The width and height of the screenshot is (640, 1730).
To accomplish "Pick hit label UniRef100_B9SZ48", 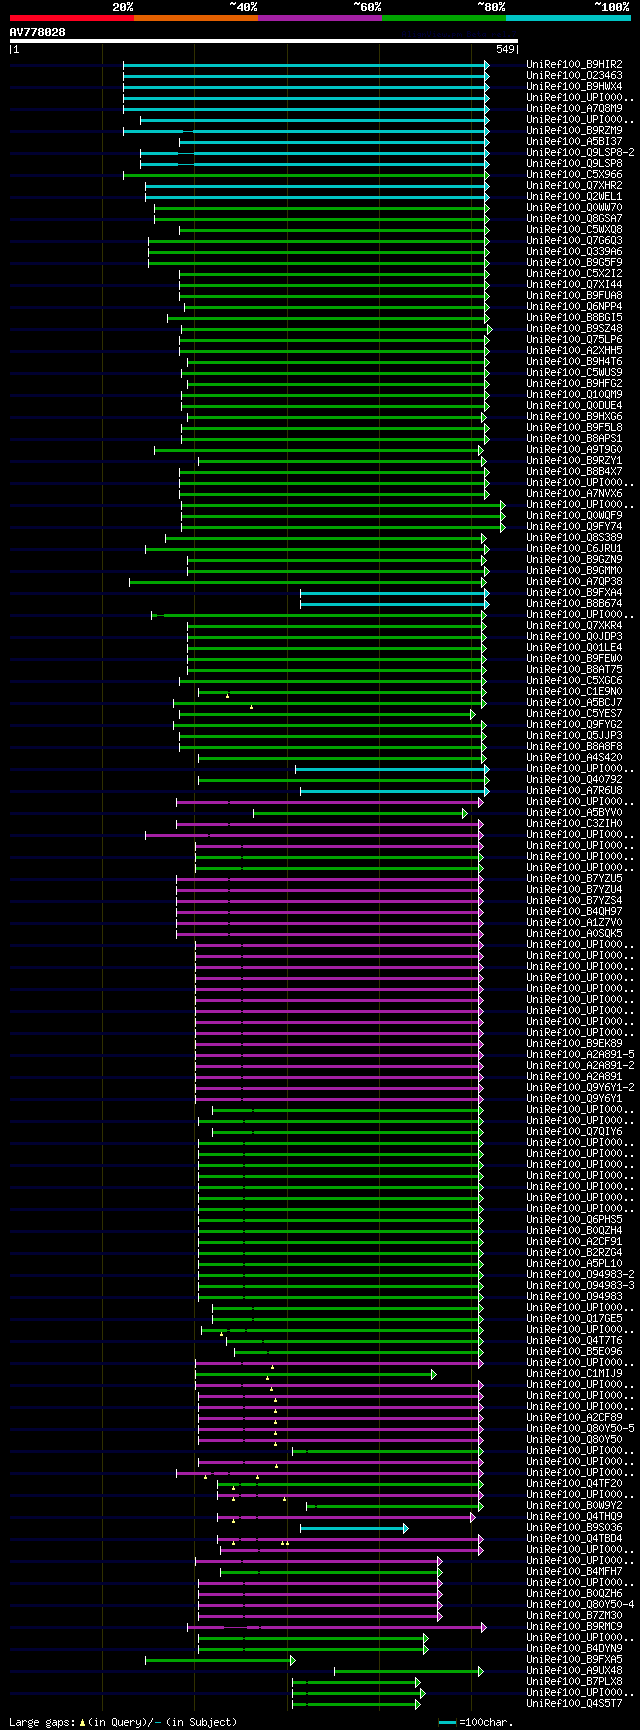I will click(574, 329).
